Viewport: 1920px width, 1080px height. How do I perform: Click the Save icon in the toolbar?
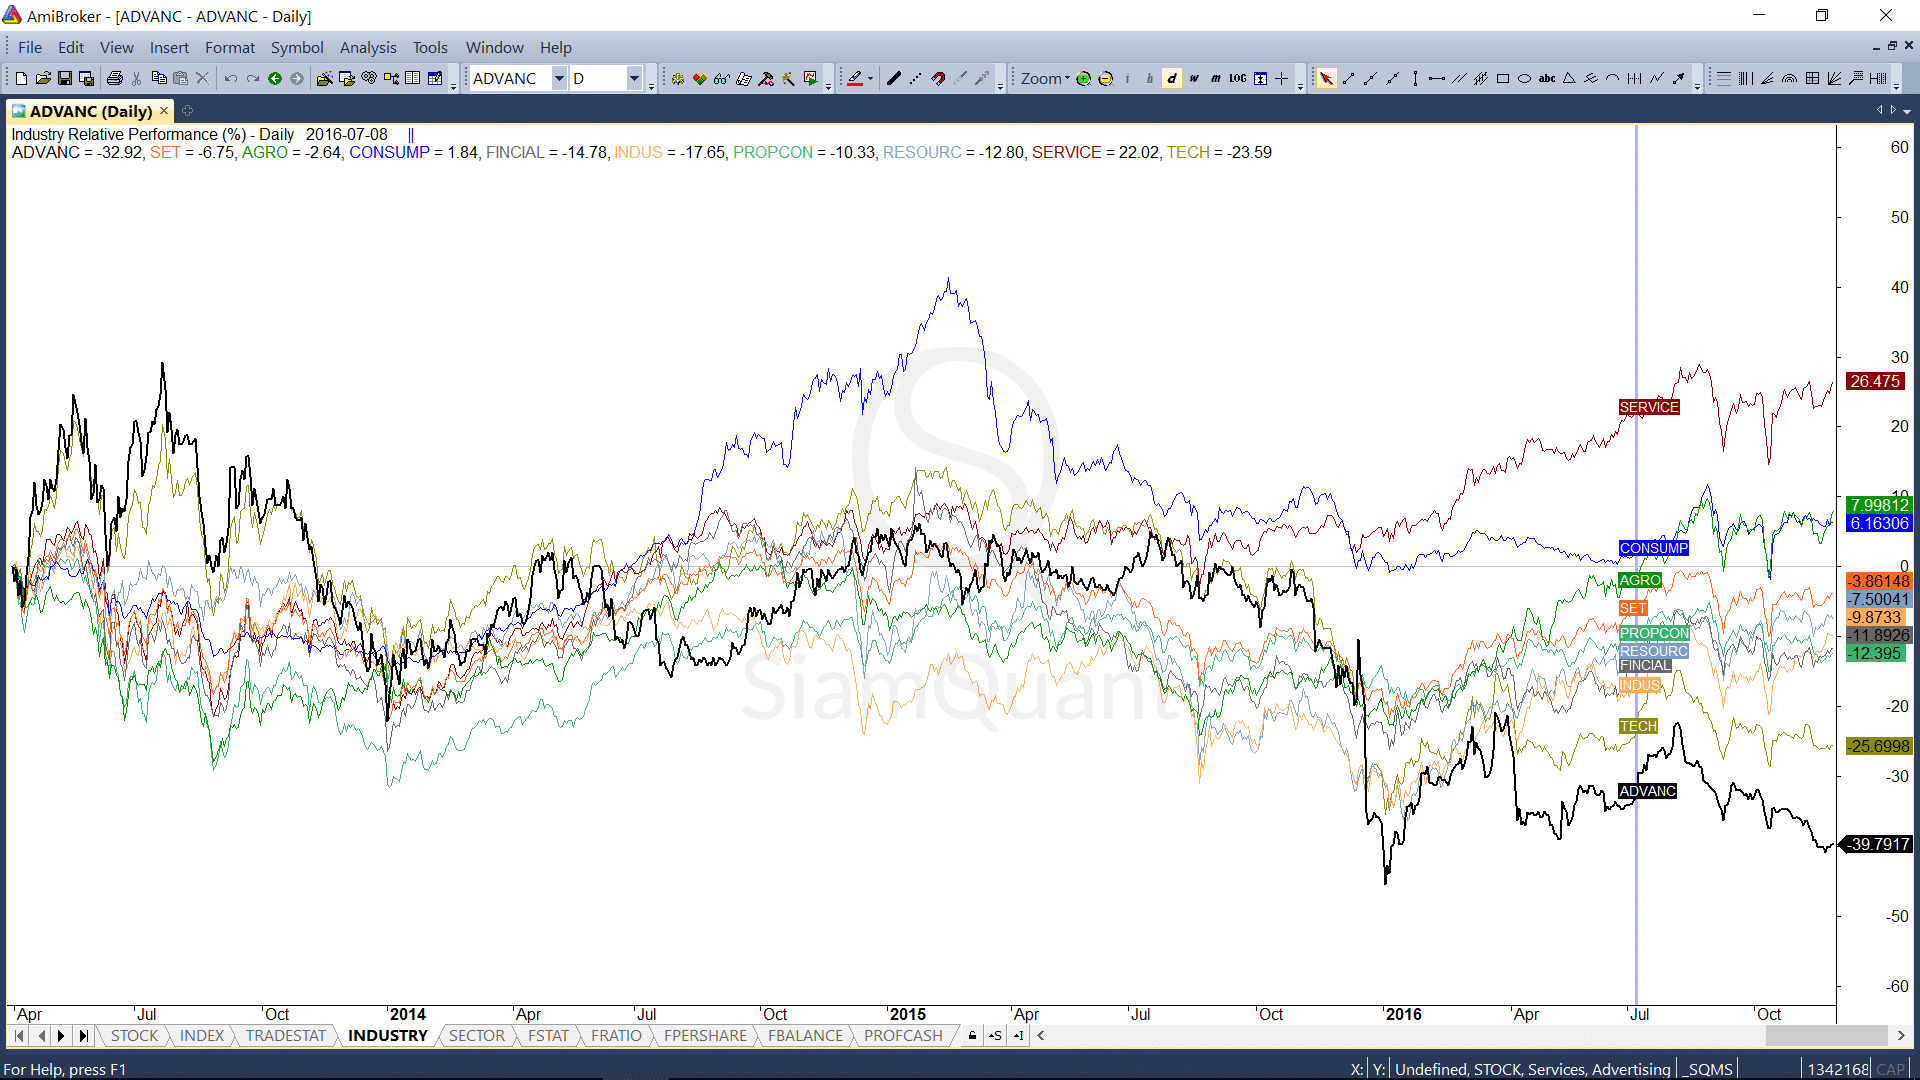tap(65, 78)
